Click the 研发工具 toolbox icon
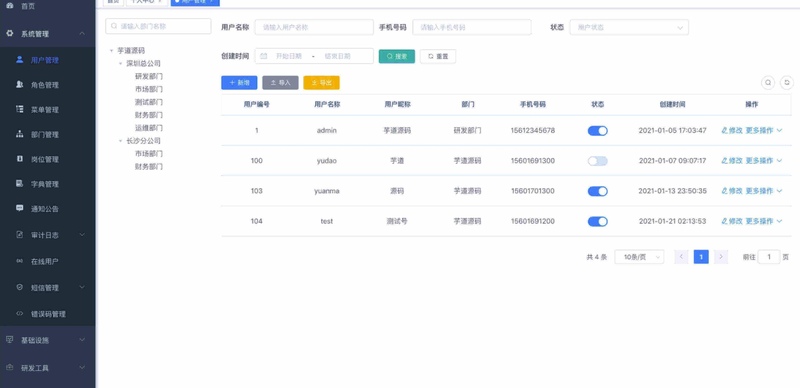The width and height of the screenshot is (800, 388). tap(9, 368)
